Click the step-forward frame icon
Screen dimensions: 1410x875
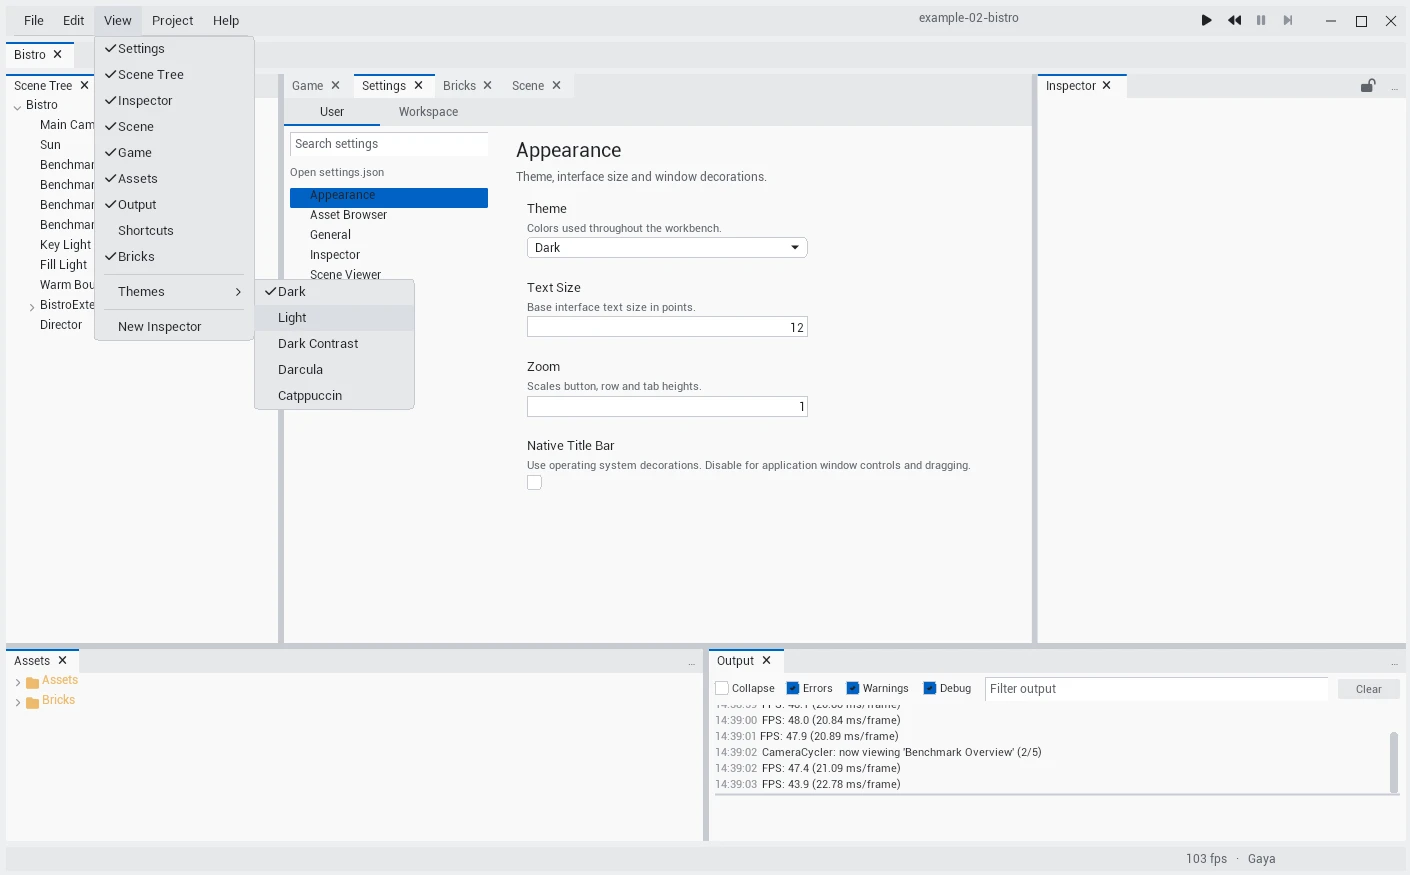tap(1288, 20)
